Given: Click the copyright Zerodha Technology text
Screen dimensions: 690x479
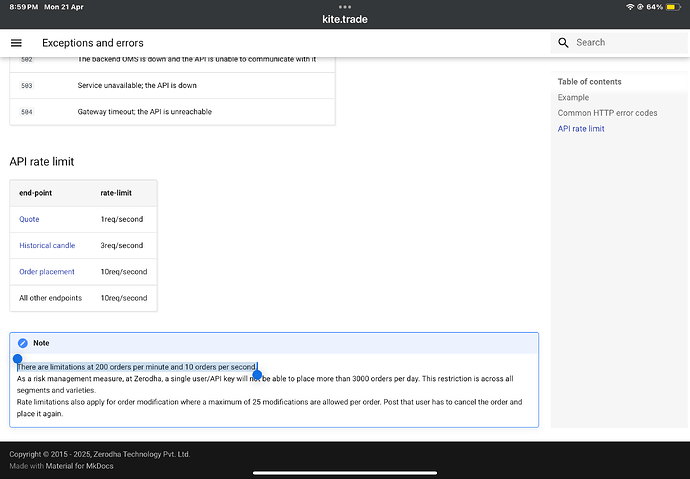Looking at the screenshot, I should point(99,454).
